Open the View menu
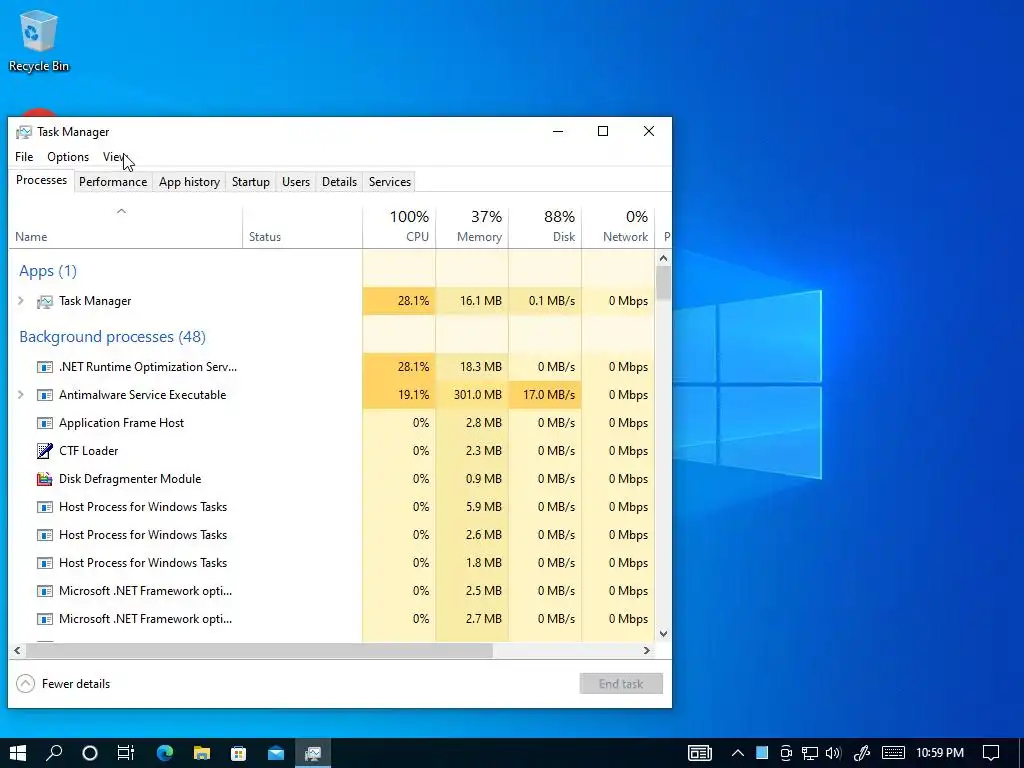 [114, 157]
